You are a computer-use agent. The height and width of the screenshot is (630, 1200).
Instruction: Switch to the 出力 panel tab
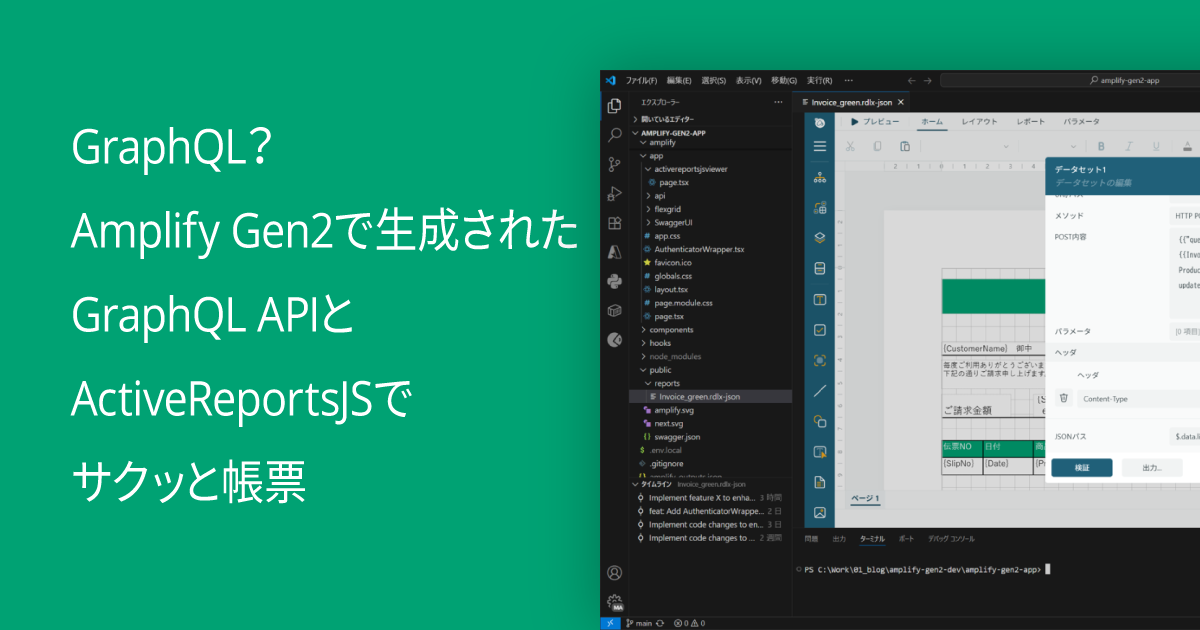pyautogui.click(x=839, y=538)
